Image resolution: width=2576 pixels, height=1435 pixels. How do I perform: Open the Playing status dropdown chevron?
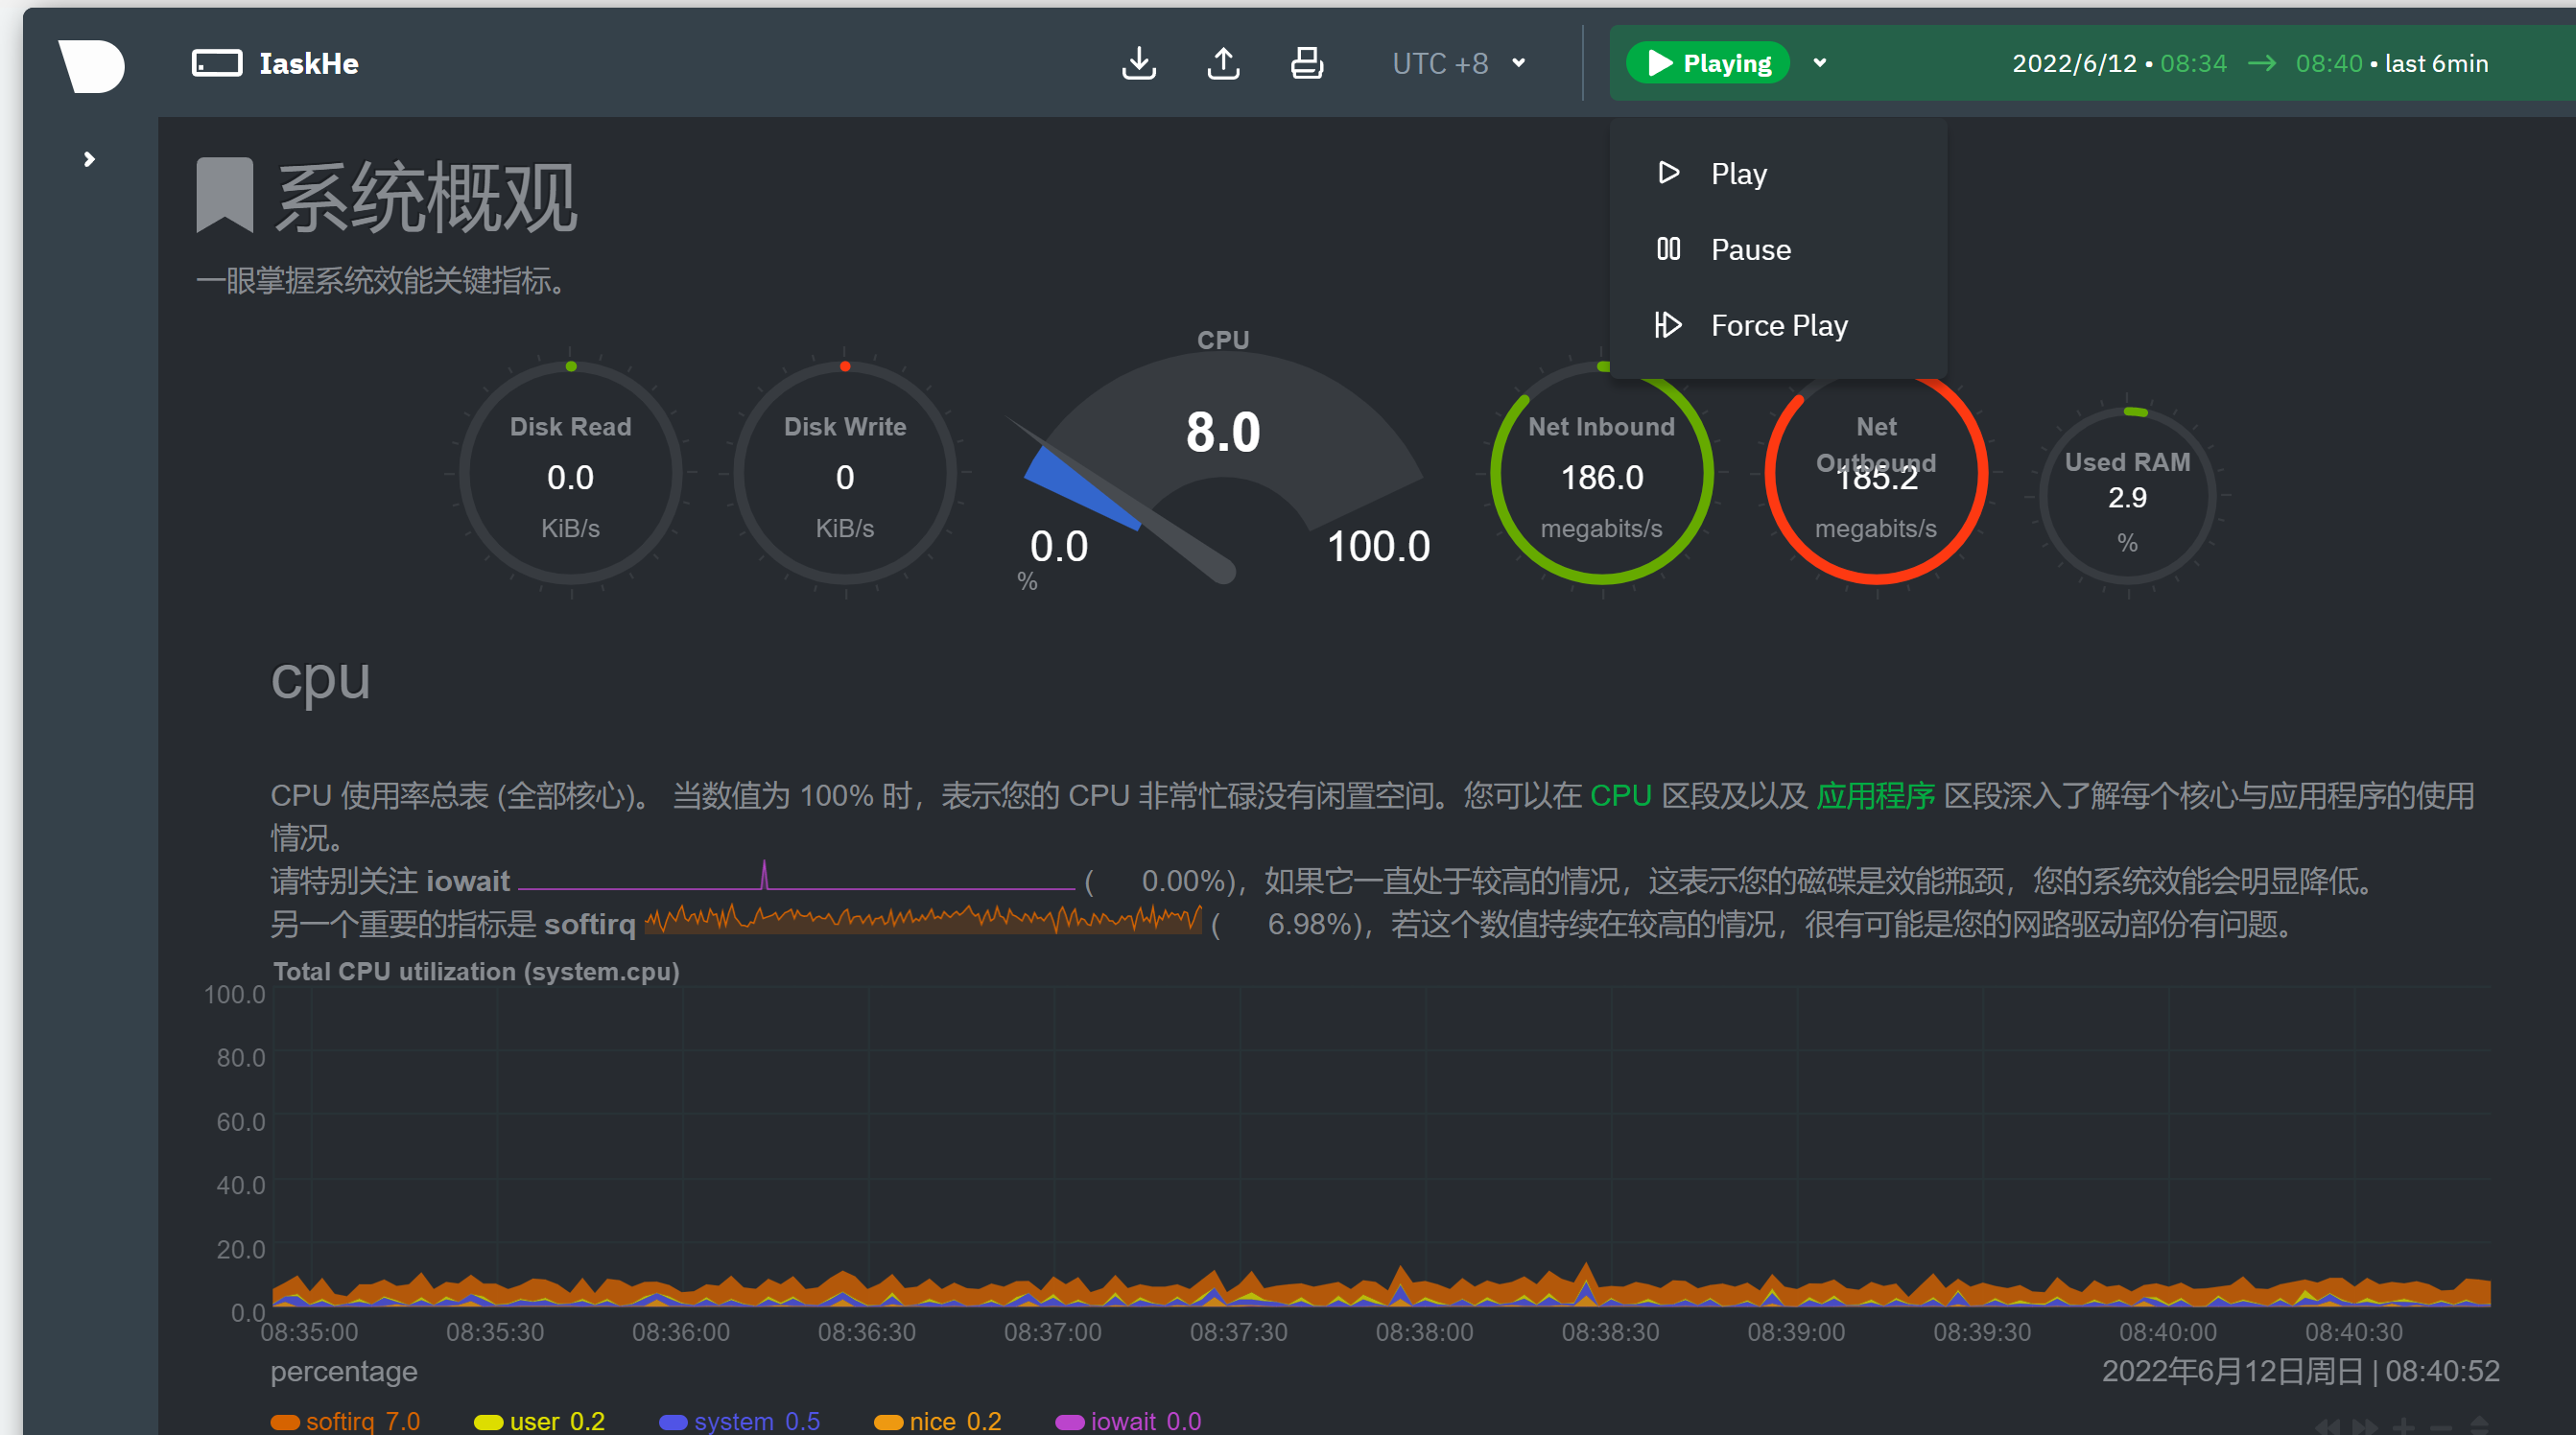pyautogui.click(x=1820, y=62)
